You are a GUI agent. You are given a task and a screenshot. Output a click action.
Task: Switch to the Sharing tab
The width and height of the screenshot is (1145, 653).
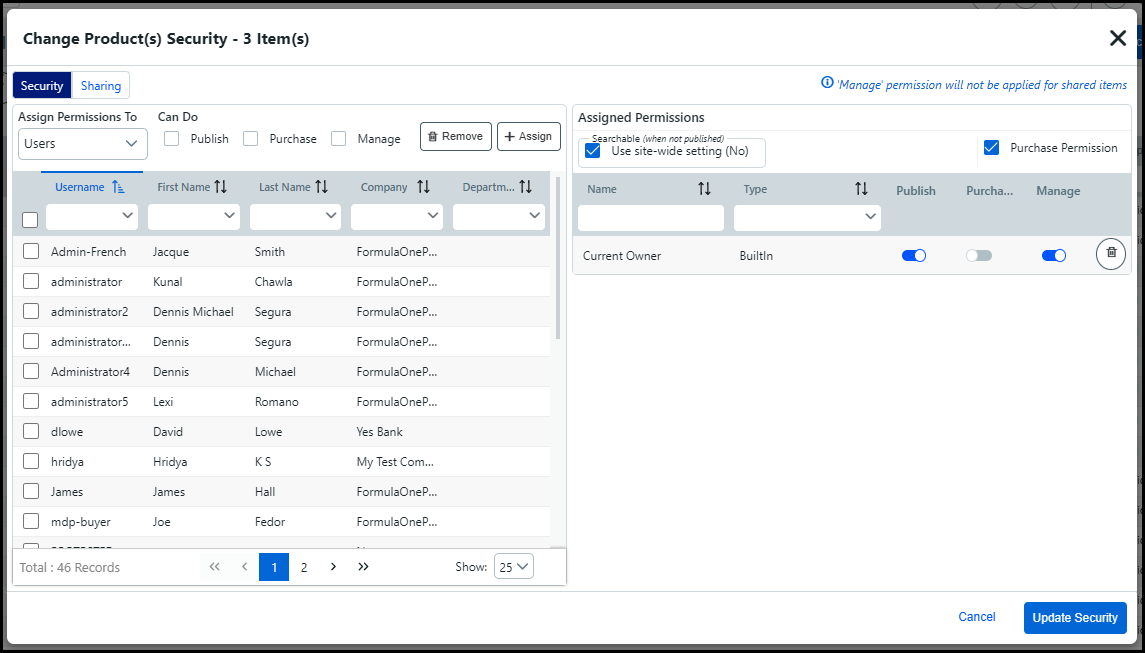[101, 86]
